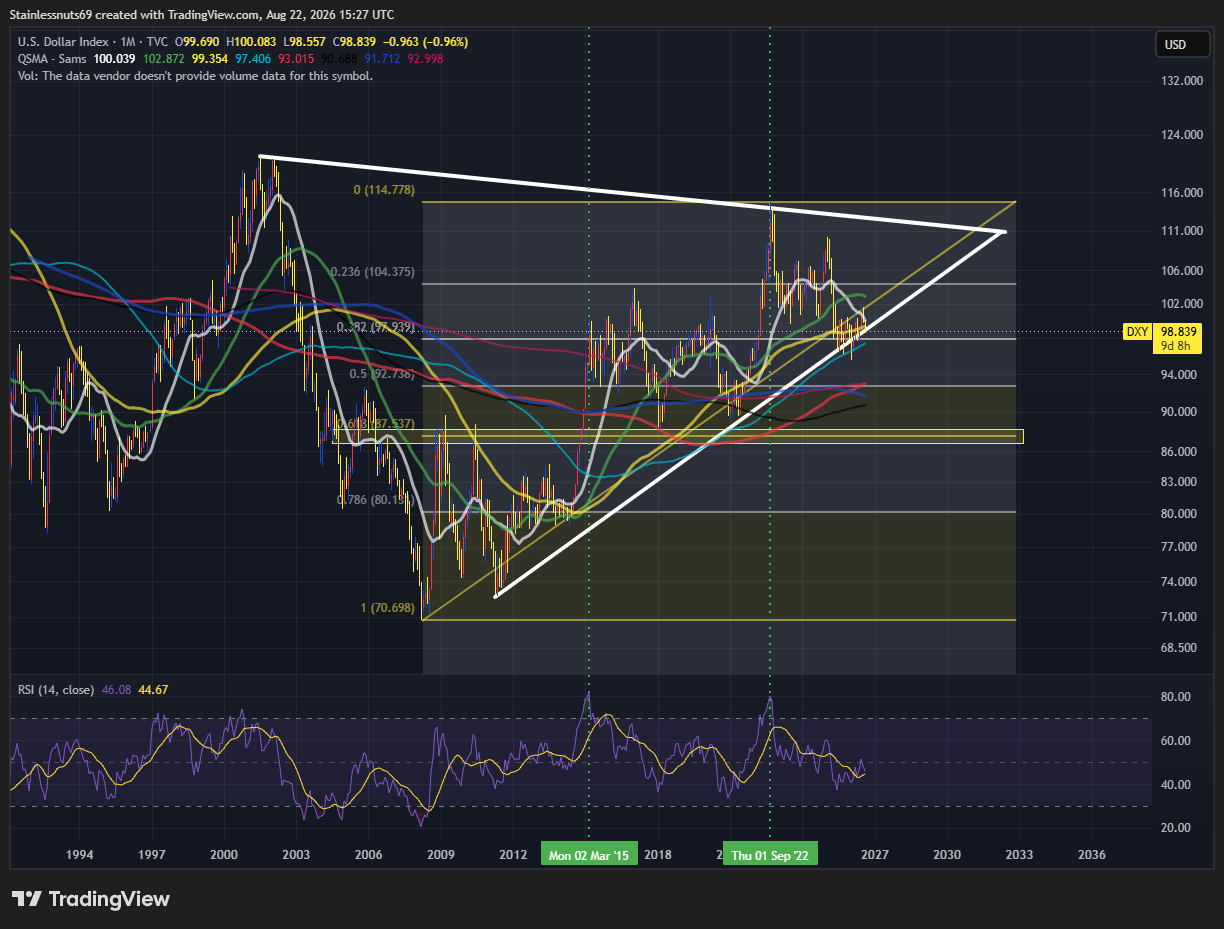
Task: Click the DXY symbol label on price axis
Action: click(1137, 332)
